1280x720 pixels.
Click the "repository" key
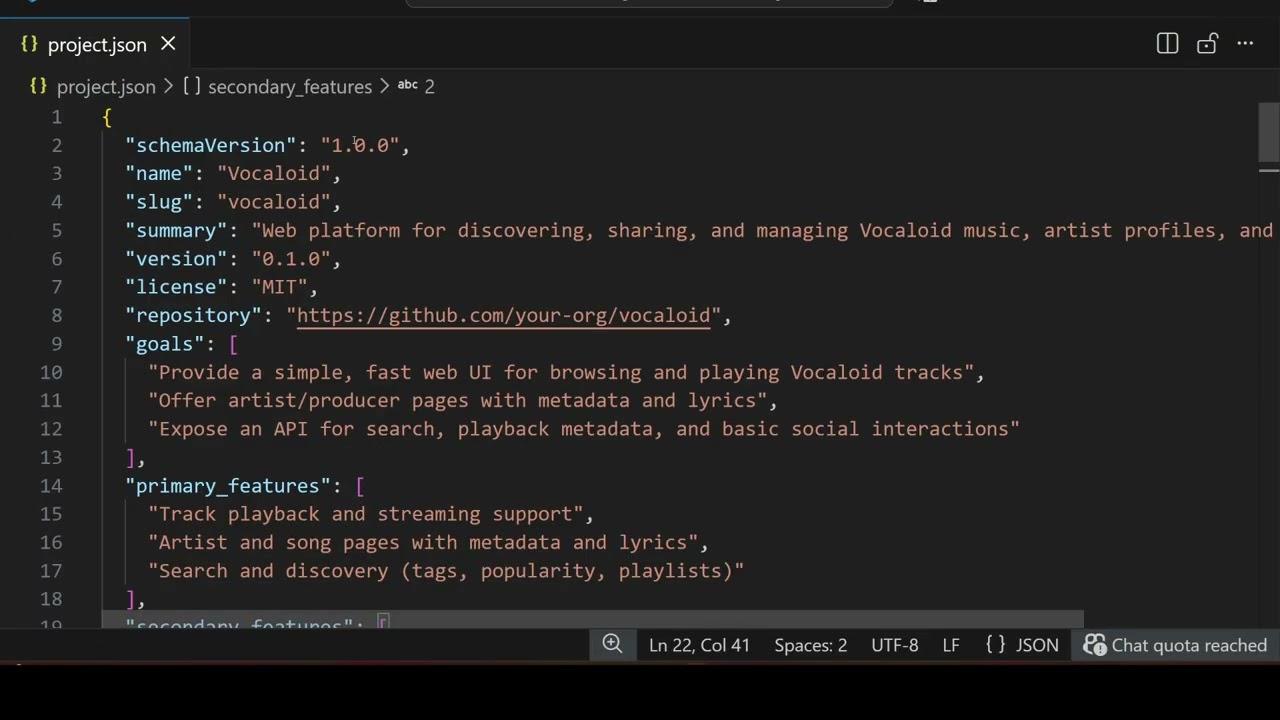[194, 315]
